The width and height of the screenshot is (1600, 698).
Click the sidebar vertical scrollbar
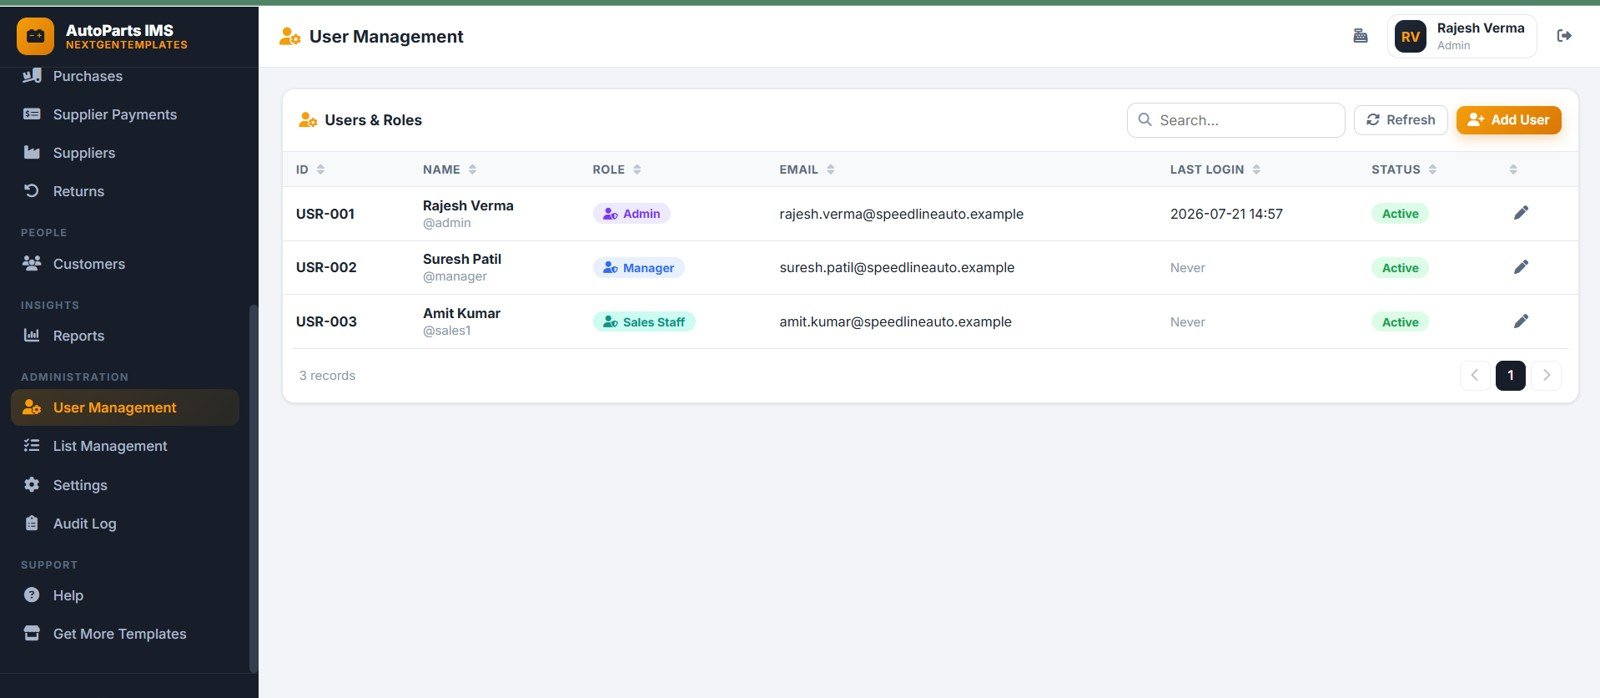[253, 488]
